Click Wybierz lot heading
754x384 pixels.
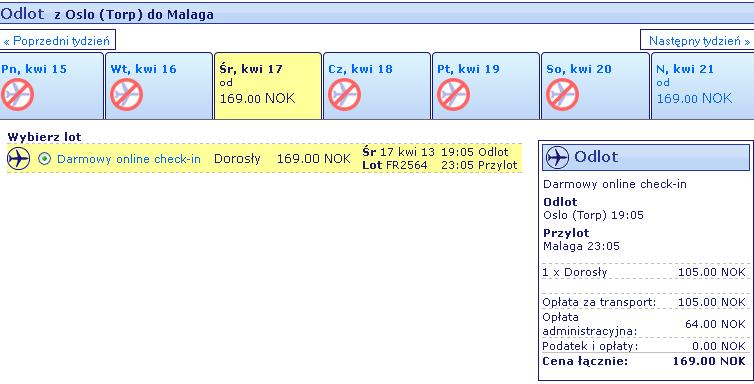pyautogui.click(x=45, y=137)
